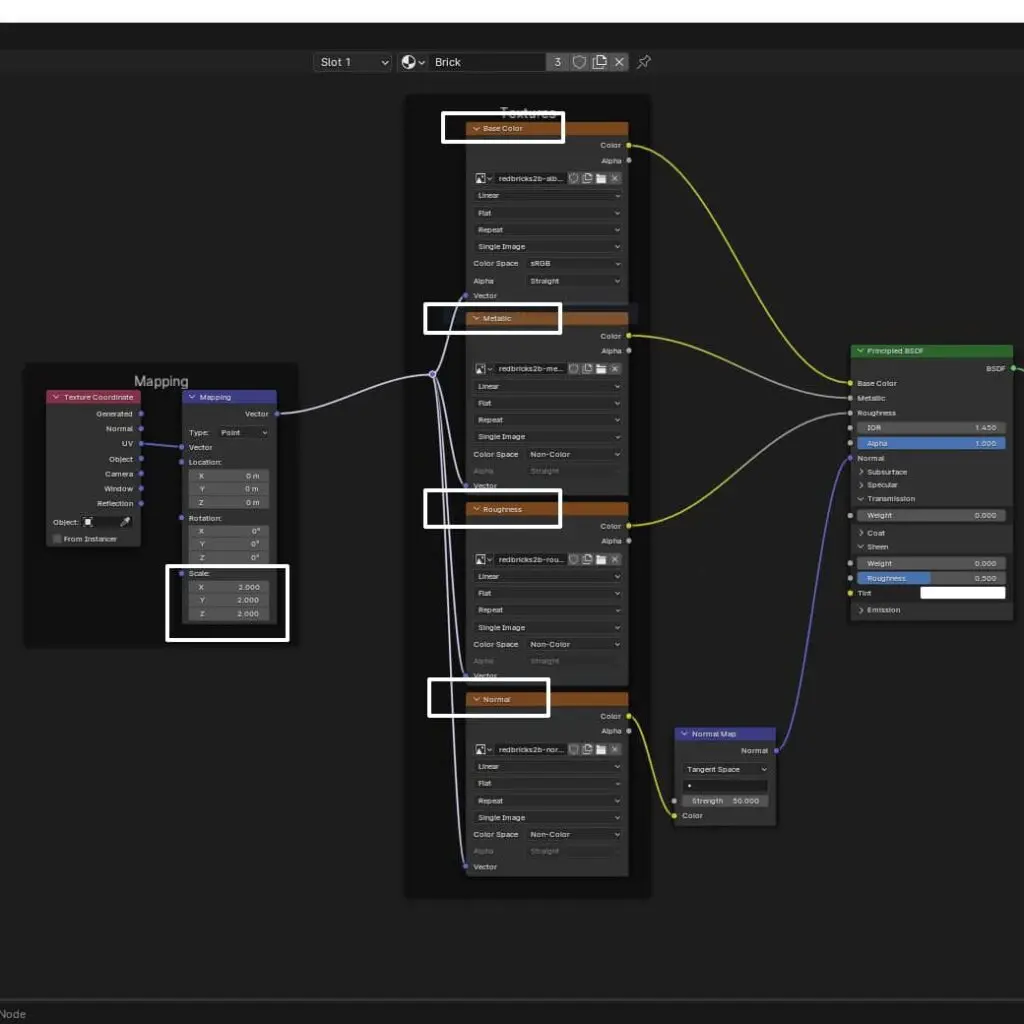Open sRGB Color Space dropdown in Base Color node
The height and width of the screenshot is (1024, 1024).
coord(574,264)
